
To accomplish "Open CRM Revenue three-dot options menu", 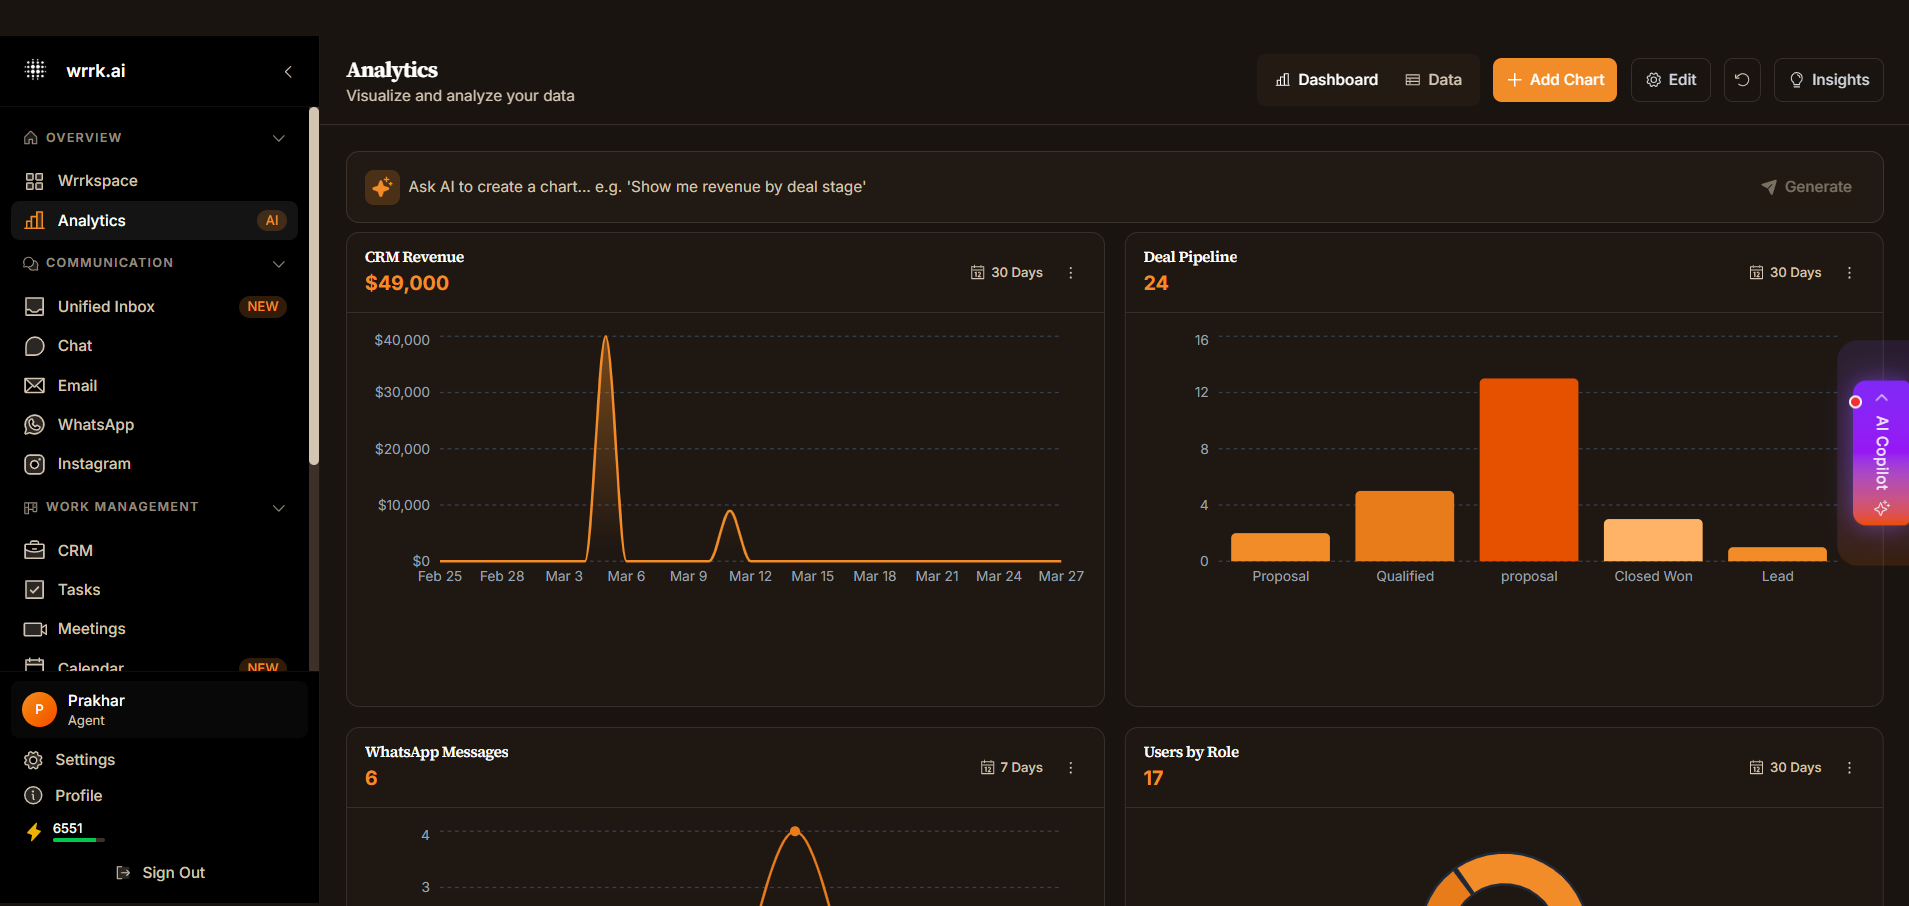I will [1070, 273].
